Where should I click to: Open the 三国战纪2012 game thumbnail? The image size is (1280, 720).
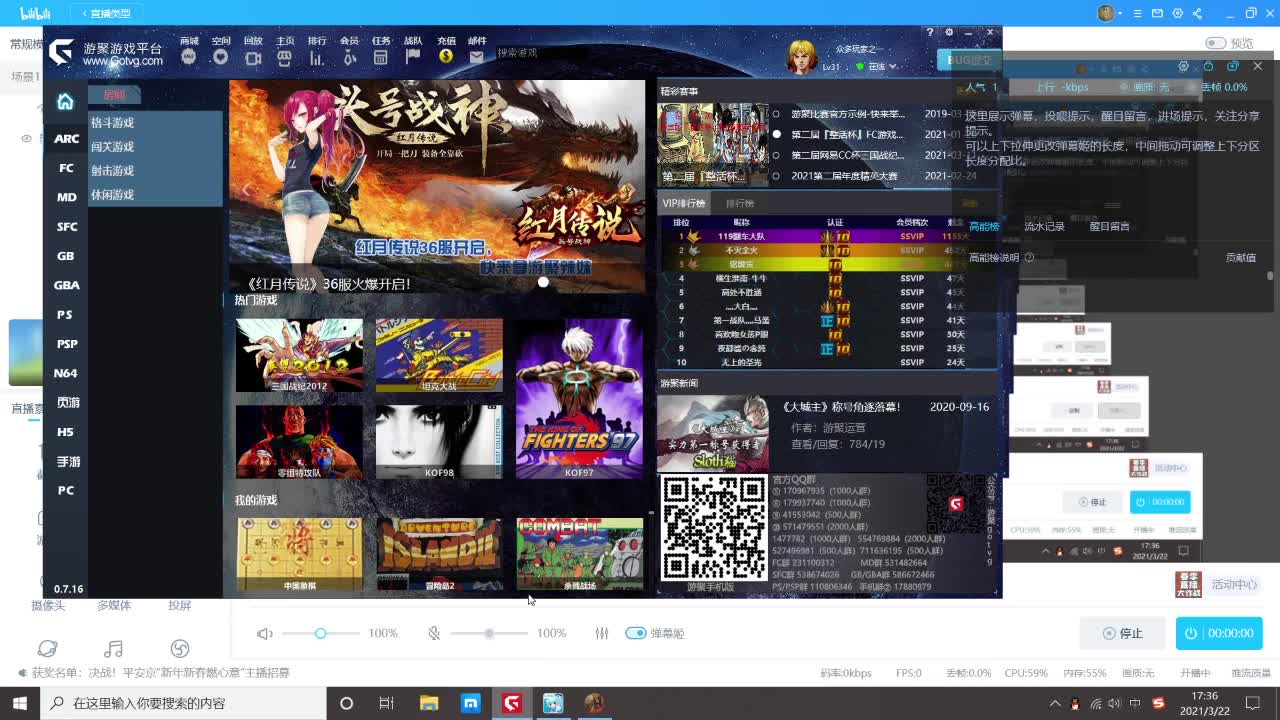[299, 355]
